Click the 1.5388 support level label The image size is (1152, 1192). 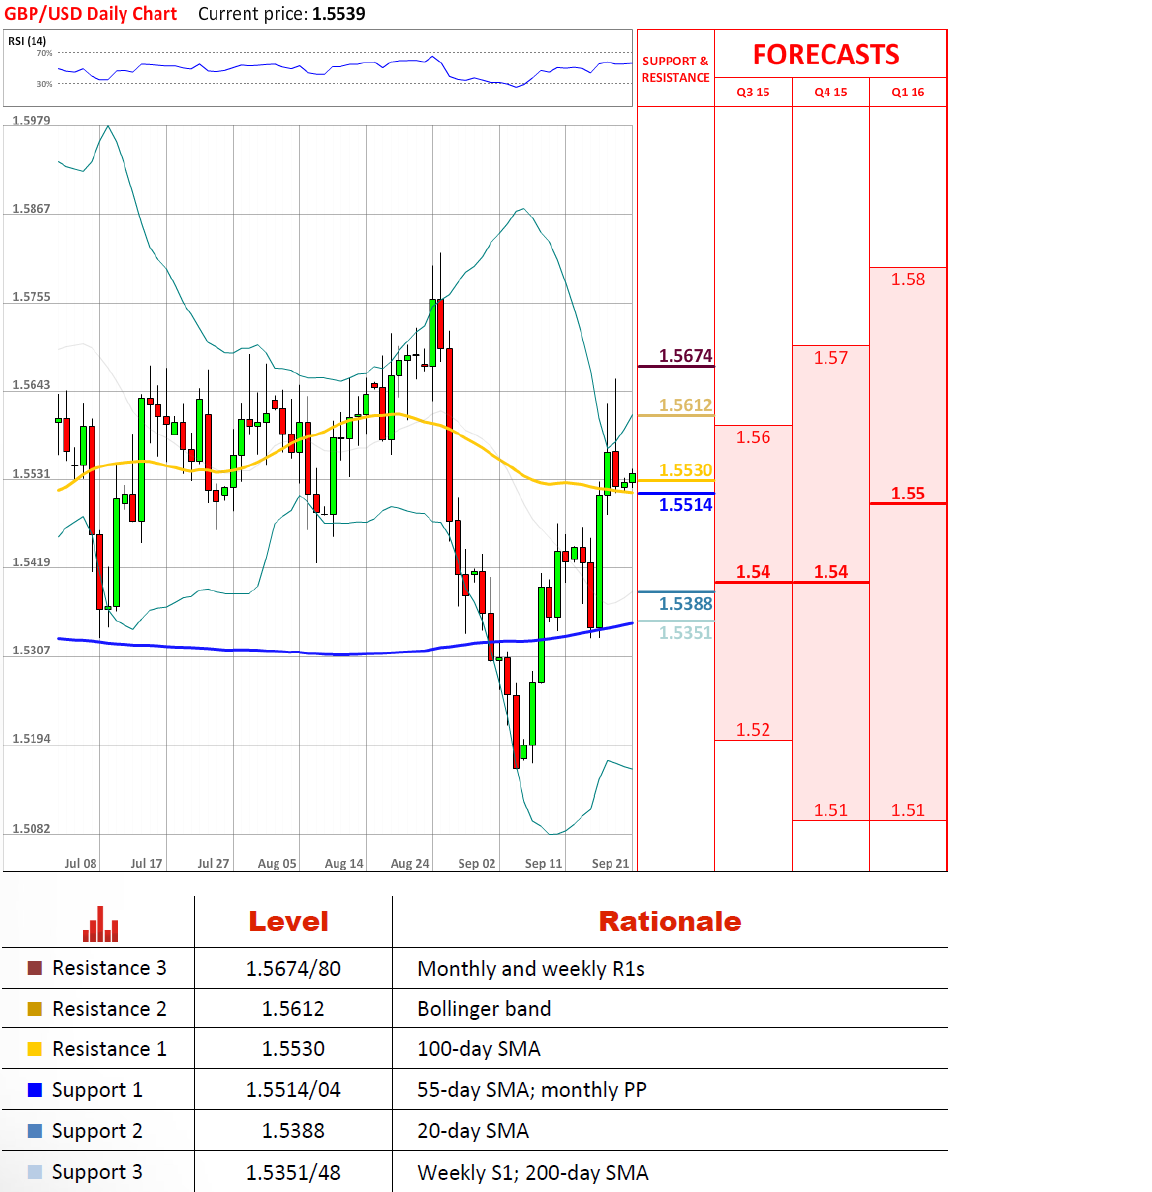pyautogui.click(x=685, y=604)
